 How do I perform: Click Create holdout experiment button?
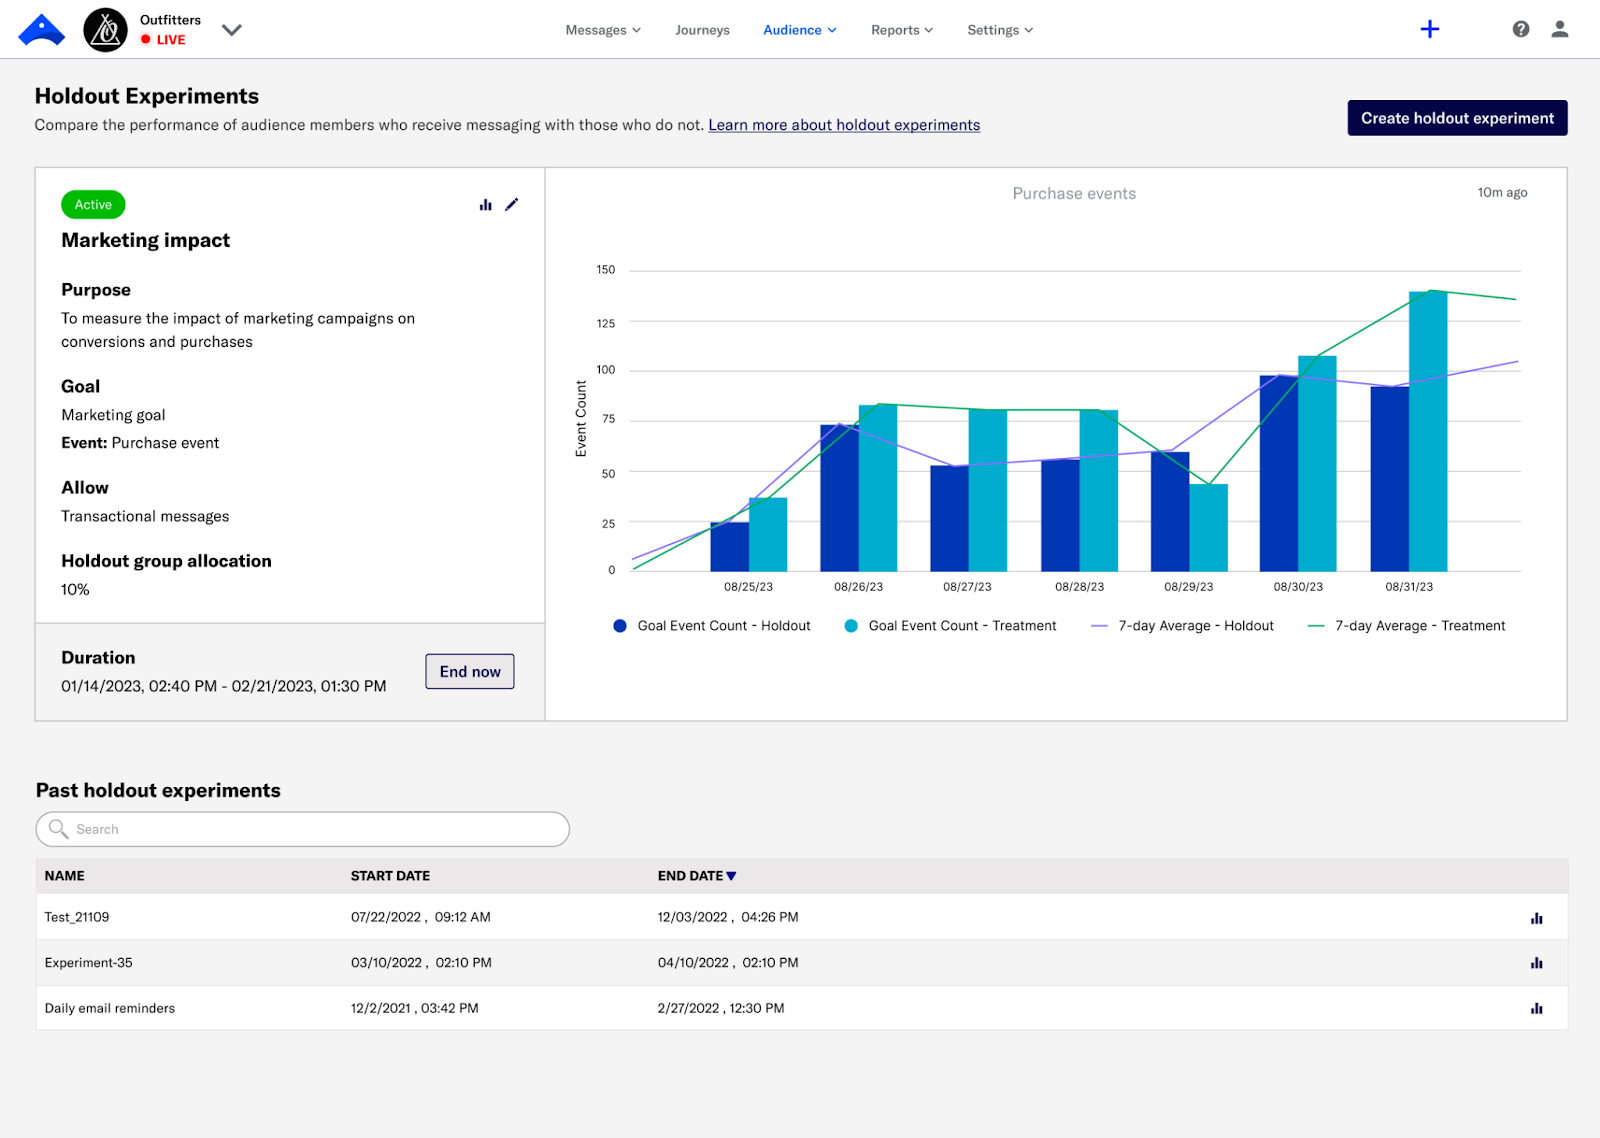(x=1457, y=118)
